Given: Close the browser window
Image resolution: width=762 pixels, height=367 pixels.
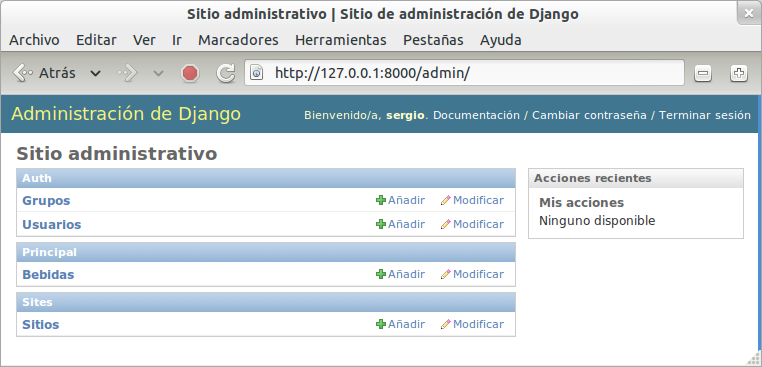Looking at the screenshot, I should tap(749, 14).
